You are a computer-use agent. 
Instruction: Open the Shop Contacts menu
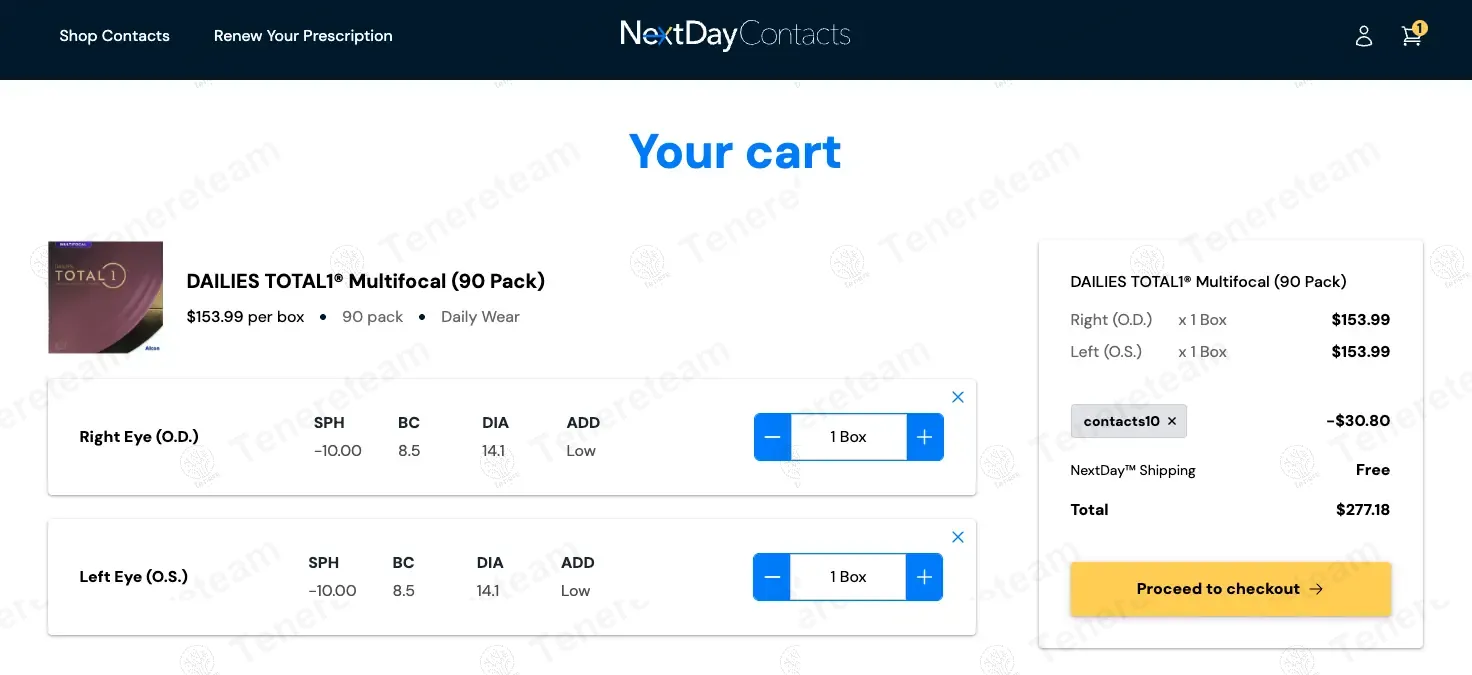point(114,36)
